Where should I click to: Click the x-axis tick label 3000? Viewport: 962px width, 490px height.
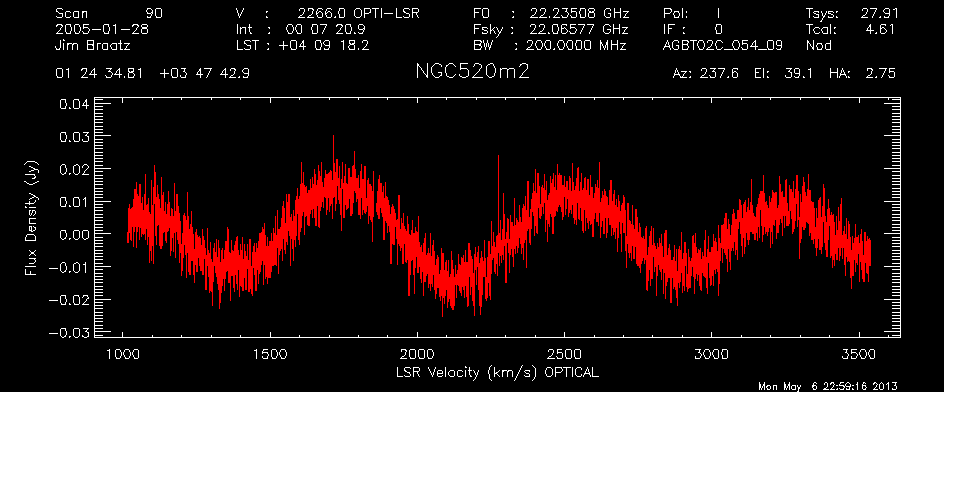(x=711, y=354)
